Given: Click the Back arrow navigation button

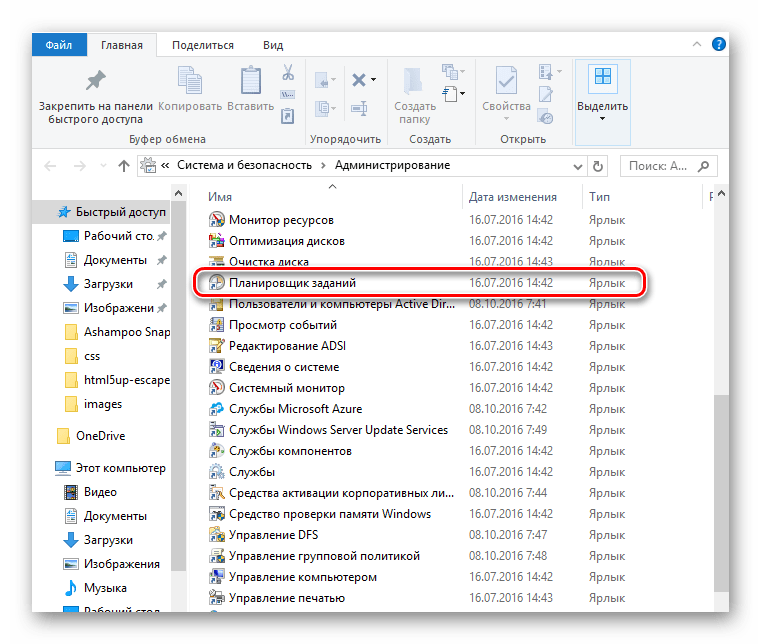Looking at the screenshot, I should (50, 166).
